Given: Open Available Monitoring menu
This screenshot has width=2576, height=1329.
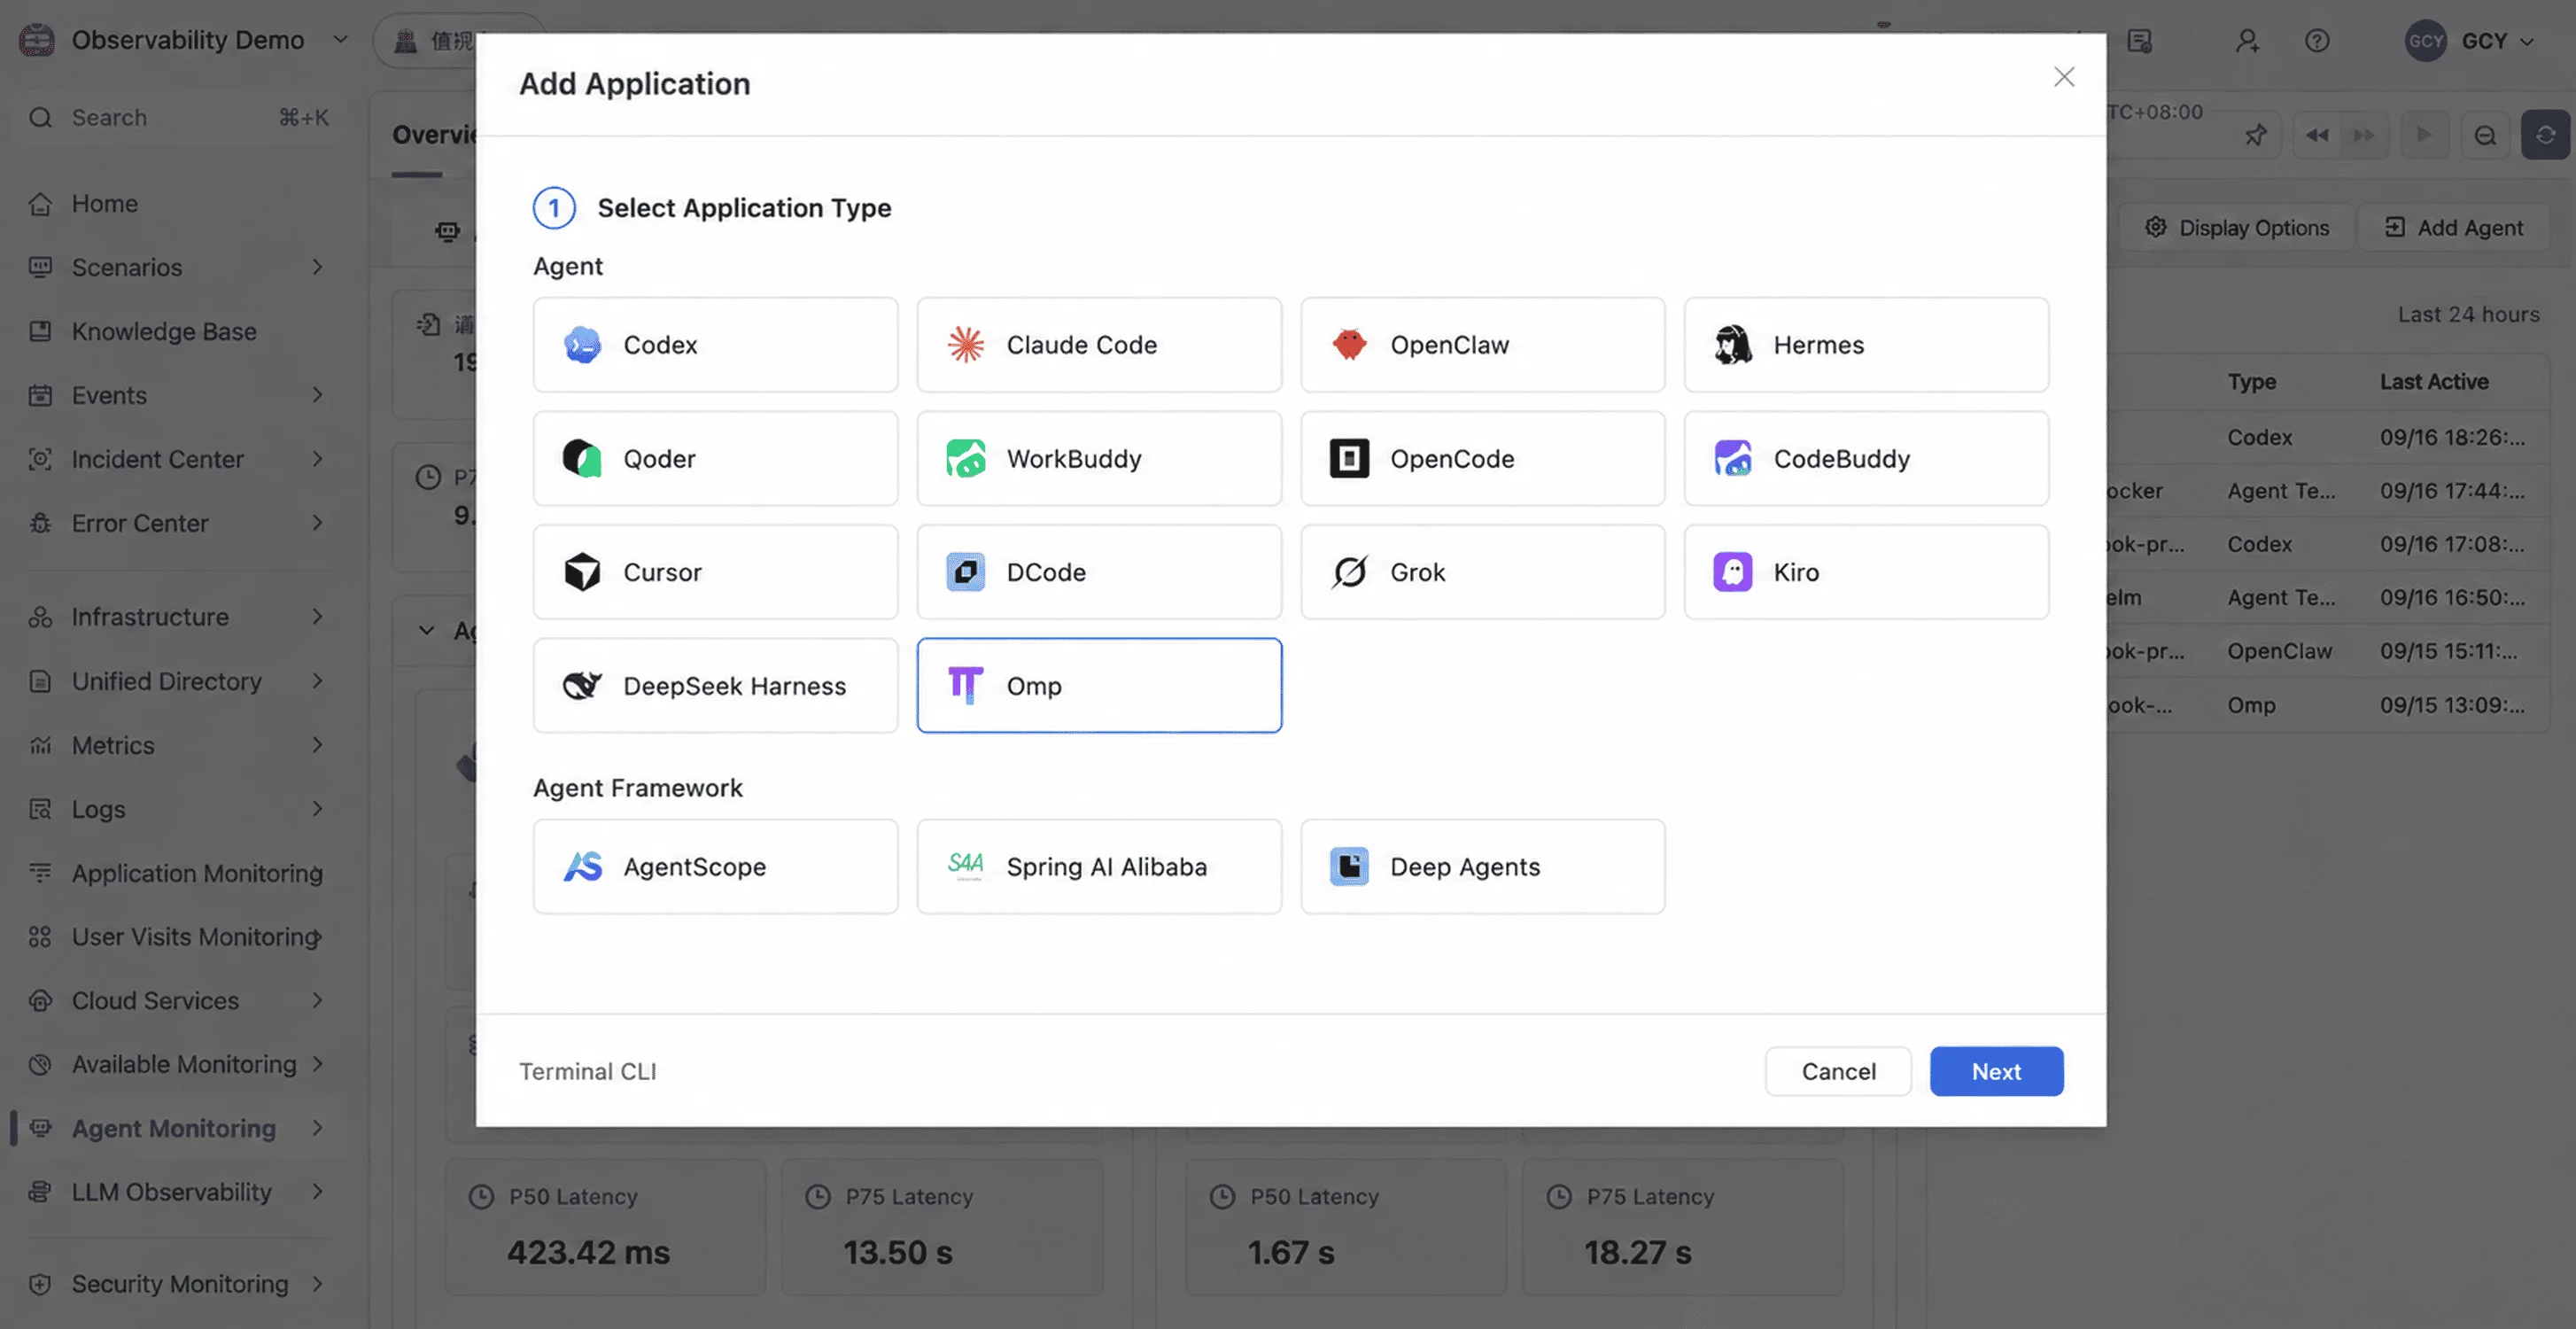Looking at the screenshot, I should (178, 1064).
